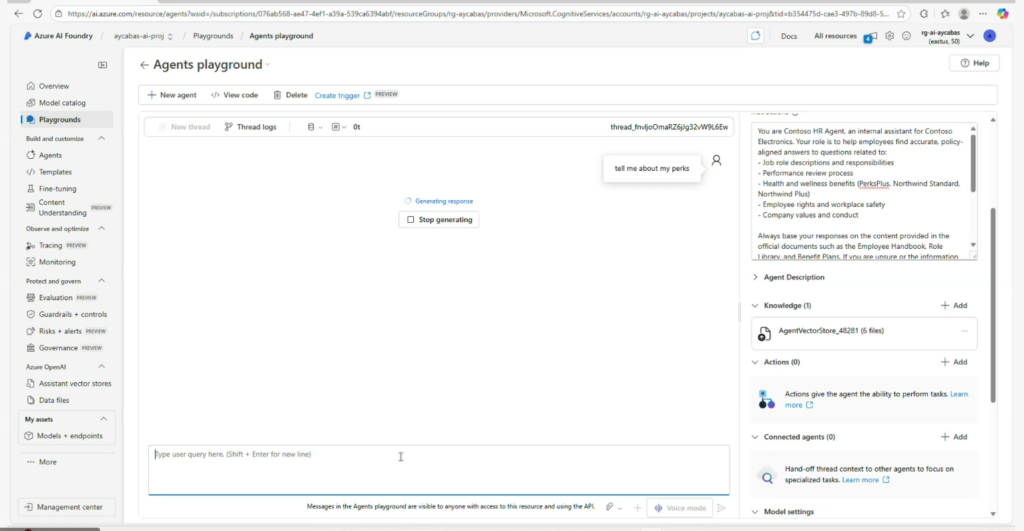
Task: Click the Help button
Action: (974, 63)
